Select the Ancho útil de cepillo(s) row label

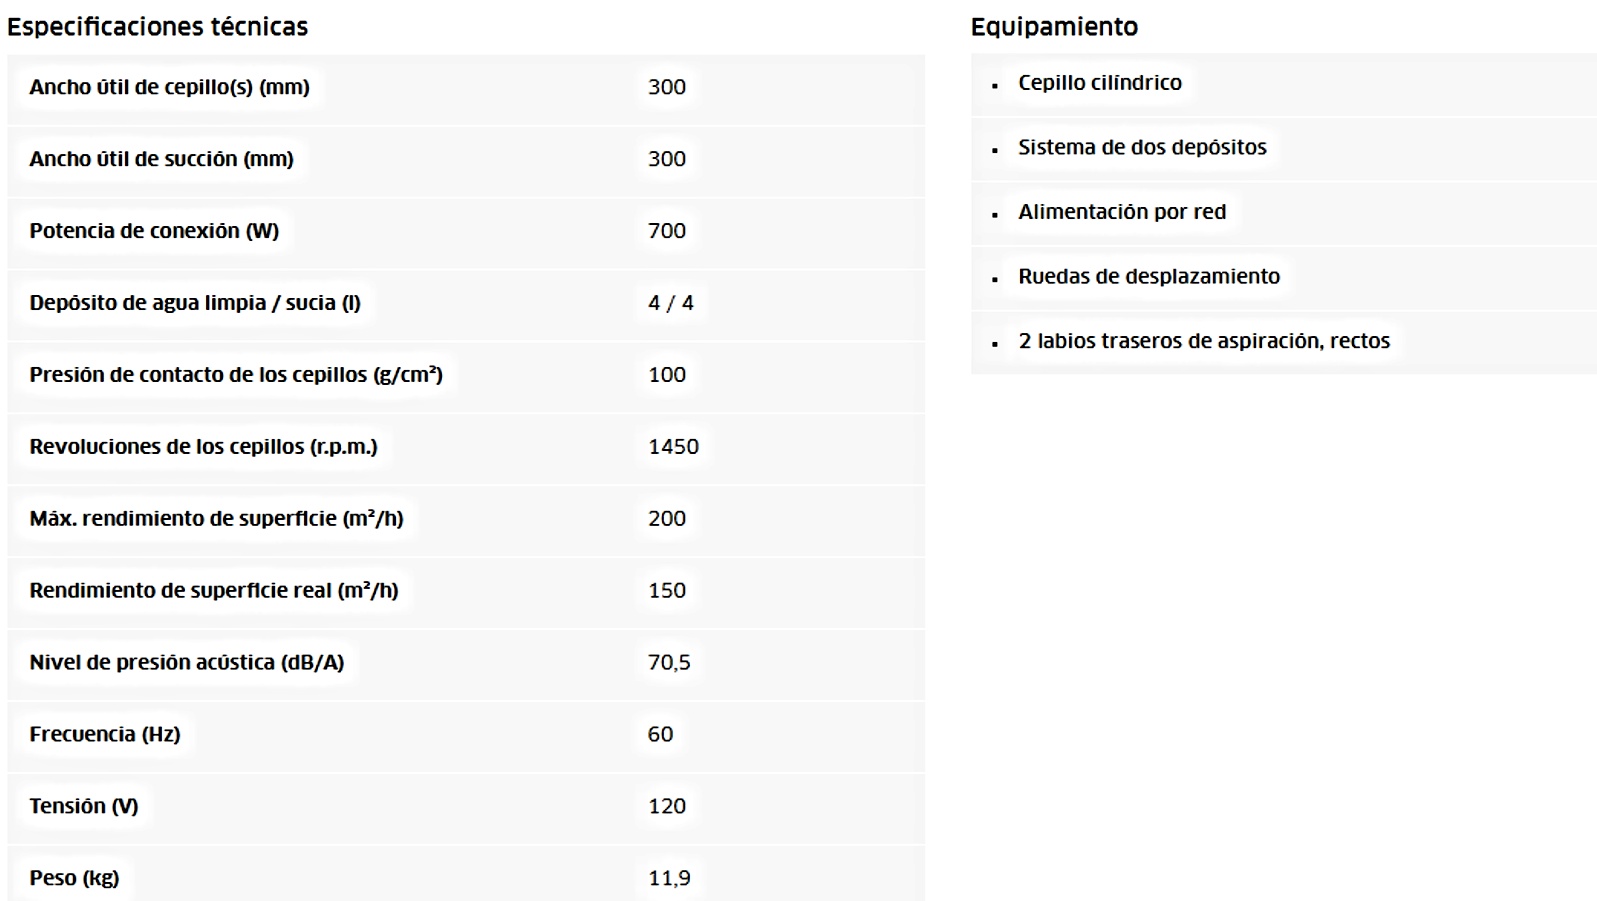point(170,87)
